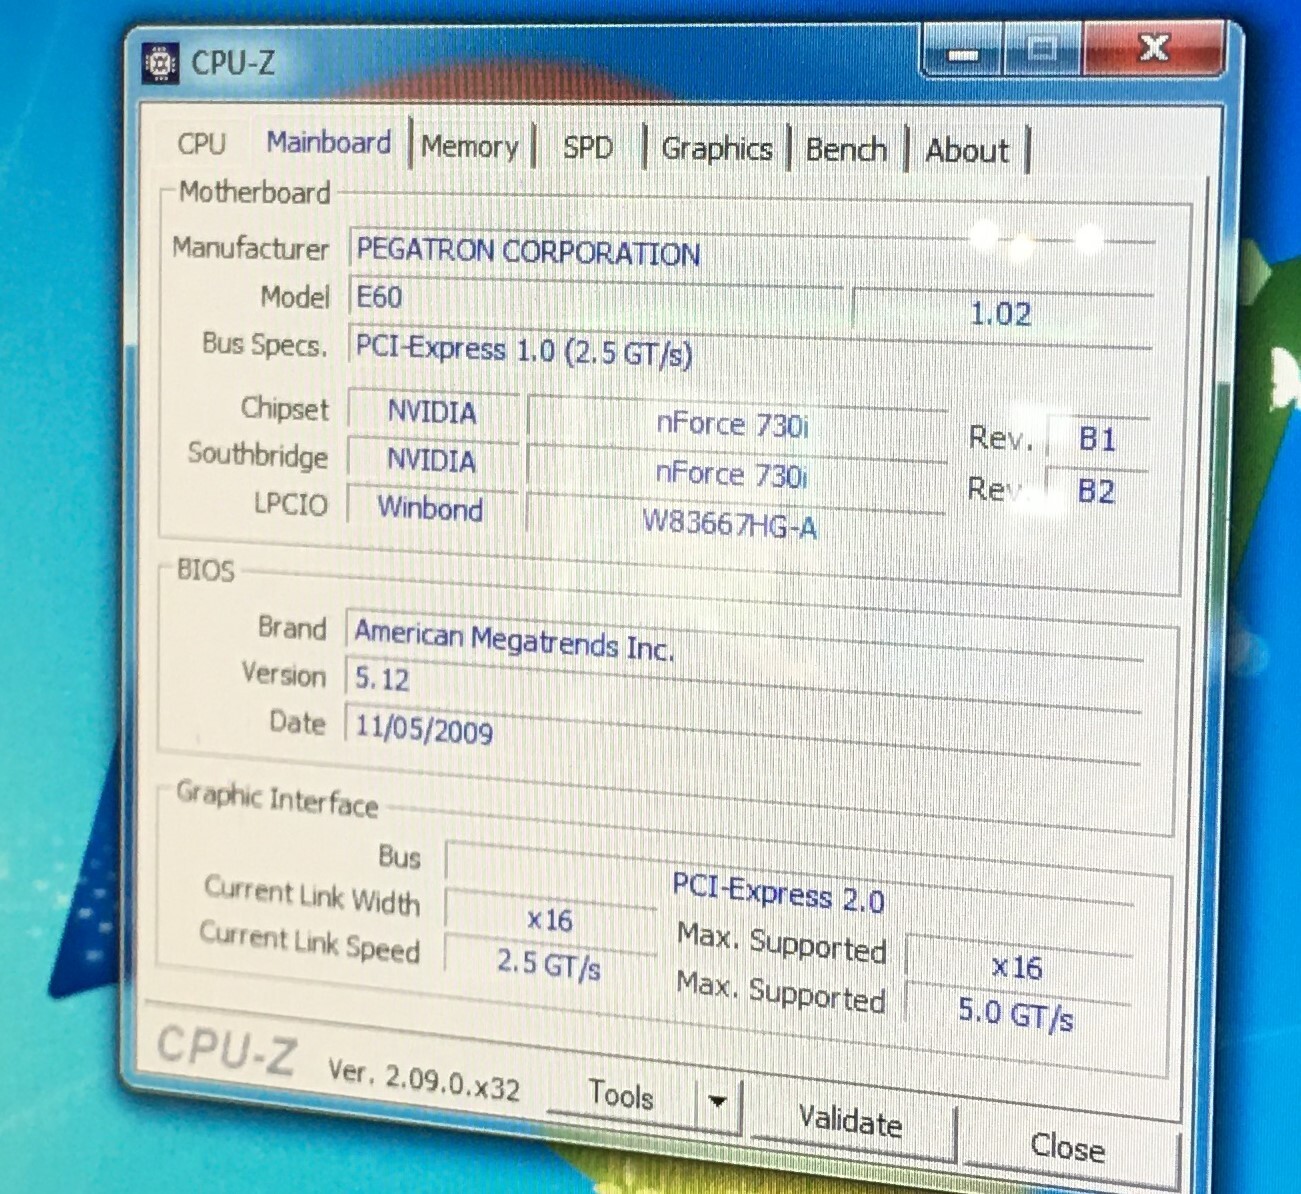This screenshot has height=1194, width=1301.
Task: Click the southbridge nForce 730i model field
Action: pyautogui.click(x=735, y=475)
